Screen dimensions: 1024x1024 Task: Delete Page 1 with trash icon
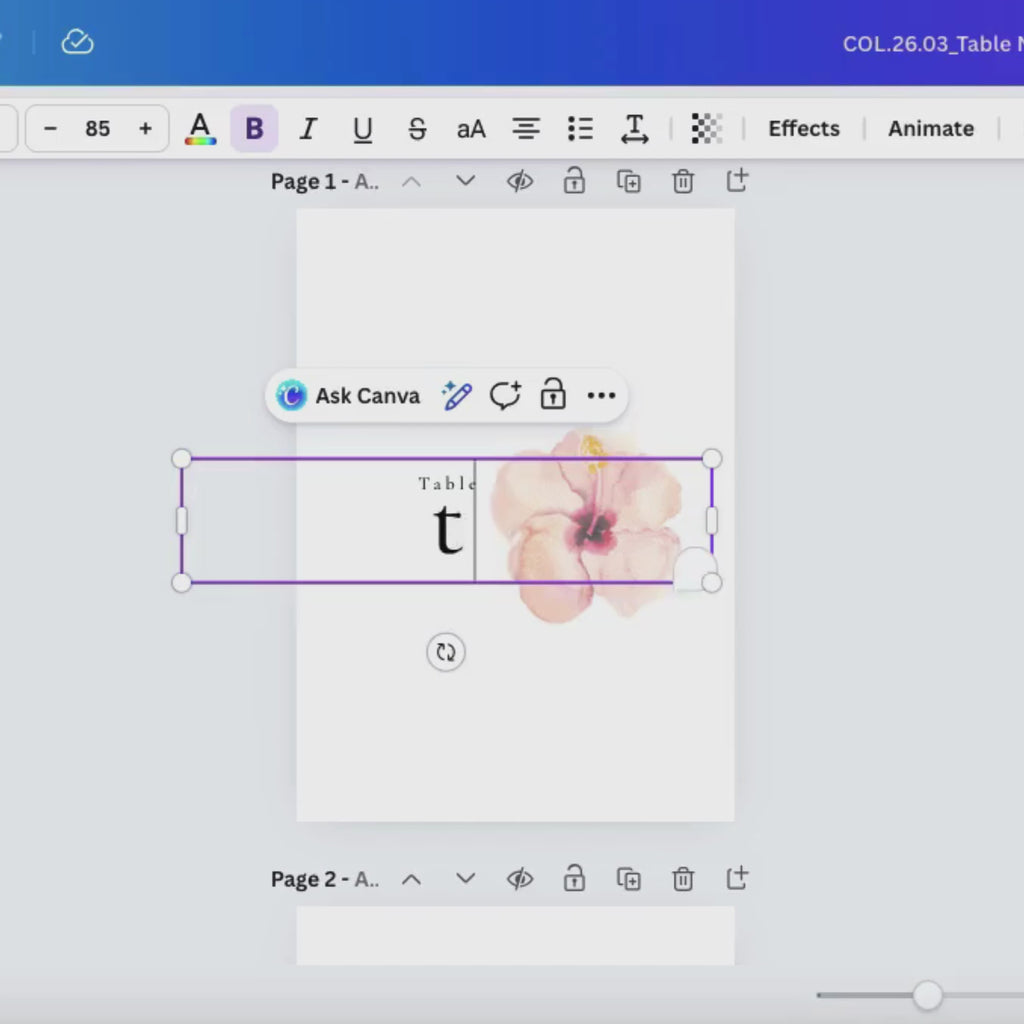[x=683, y=181]
